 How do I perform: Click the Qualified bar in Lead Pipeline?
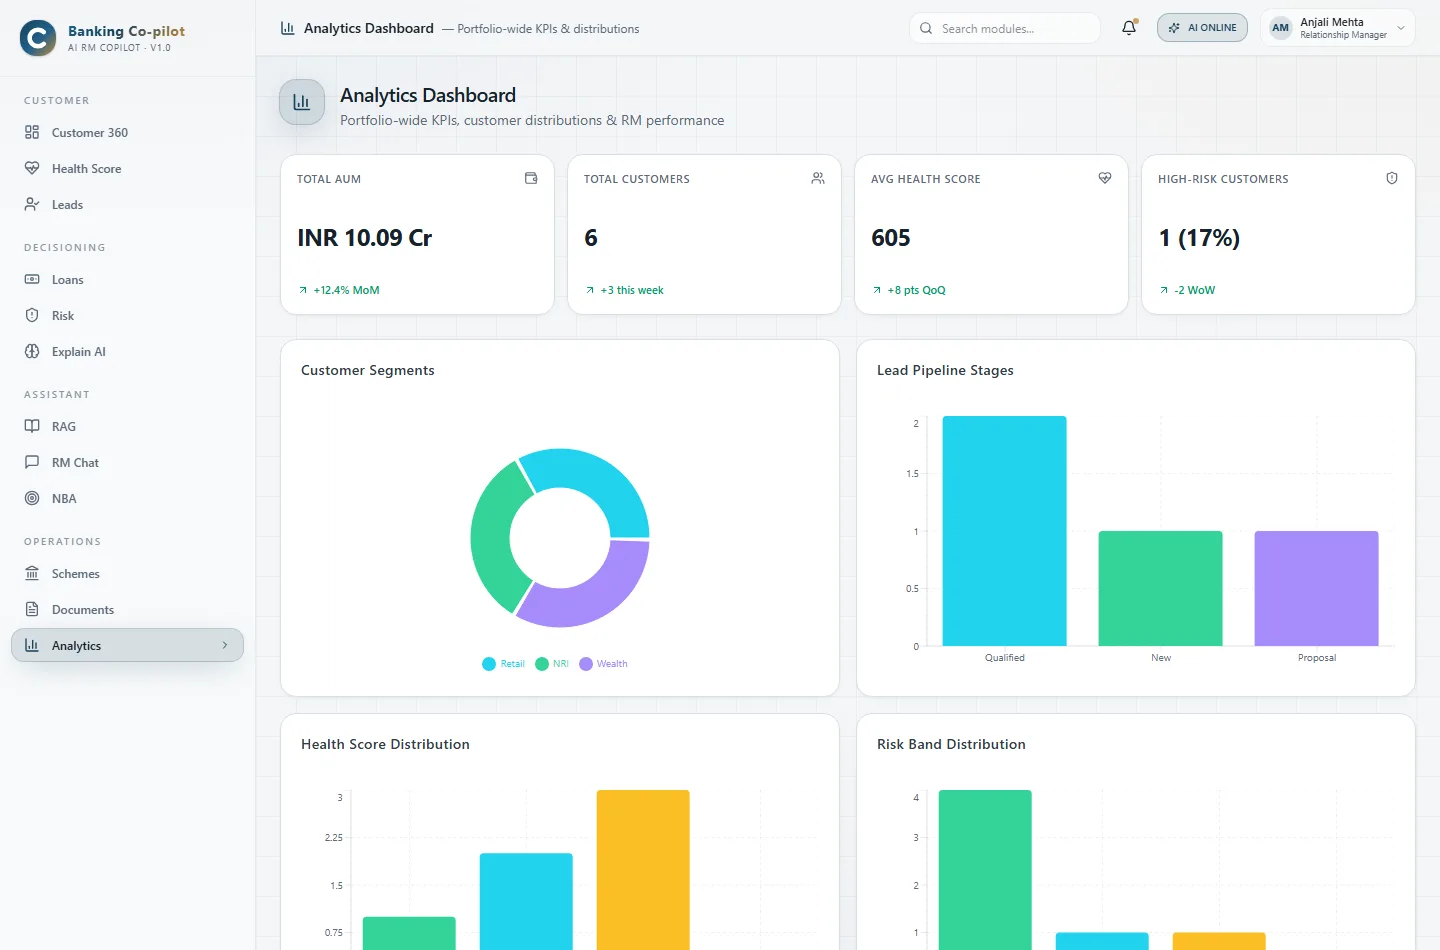tap(1004, 530)
